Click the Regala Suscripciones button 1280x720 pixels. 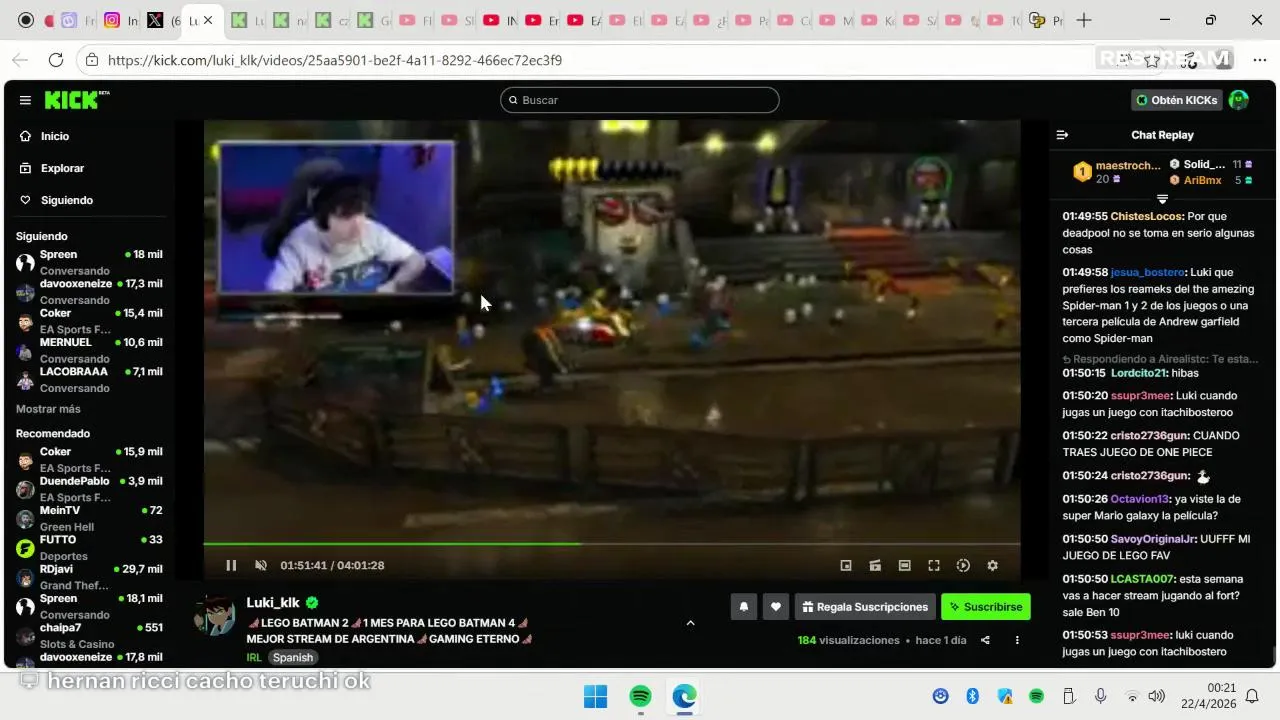point(865,606)
